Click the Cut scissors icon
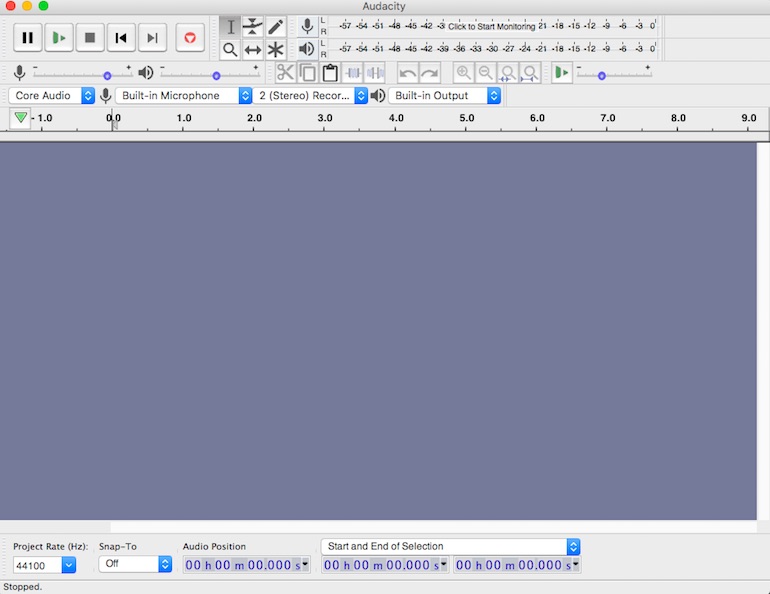This screenshot has width=770, height=594. 285,73
